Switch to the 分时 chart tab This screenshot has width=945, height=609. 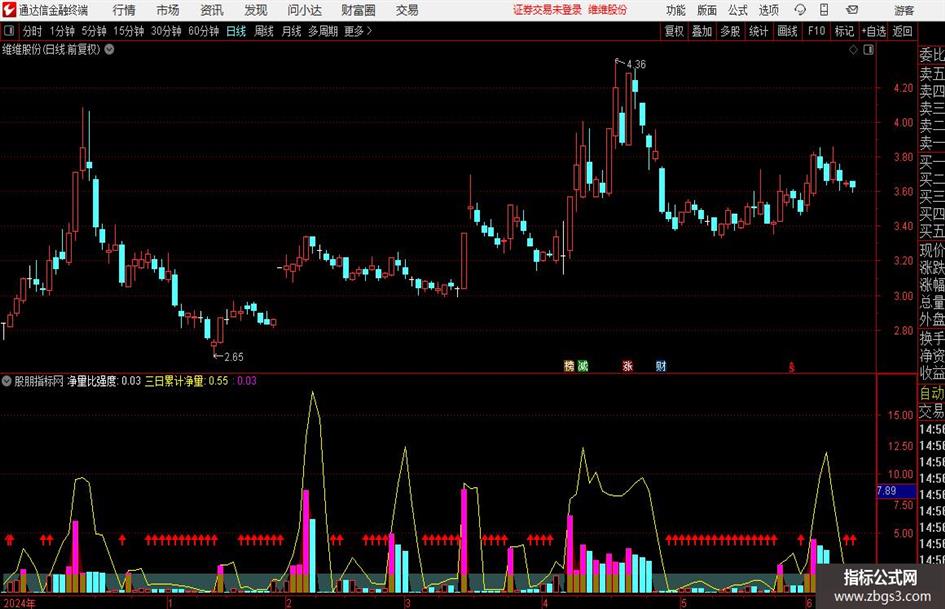(33, 31)
